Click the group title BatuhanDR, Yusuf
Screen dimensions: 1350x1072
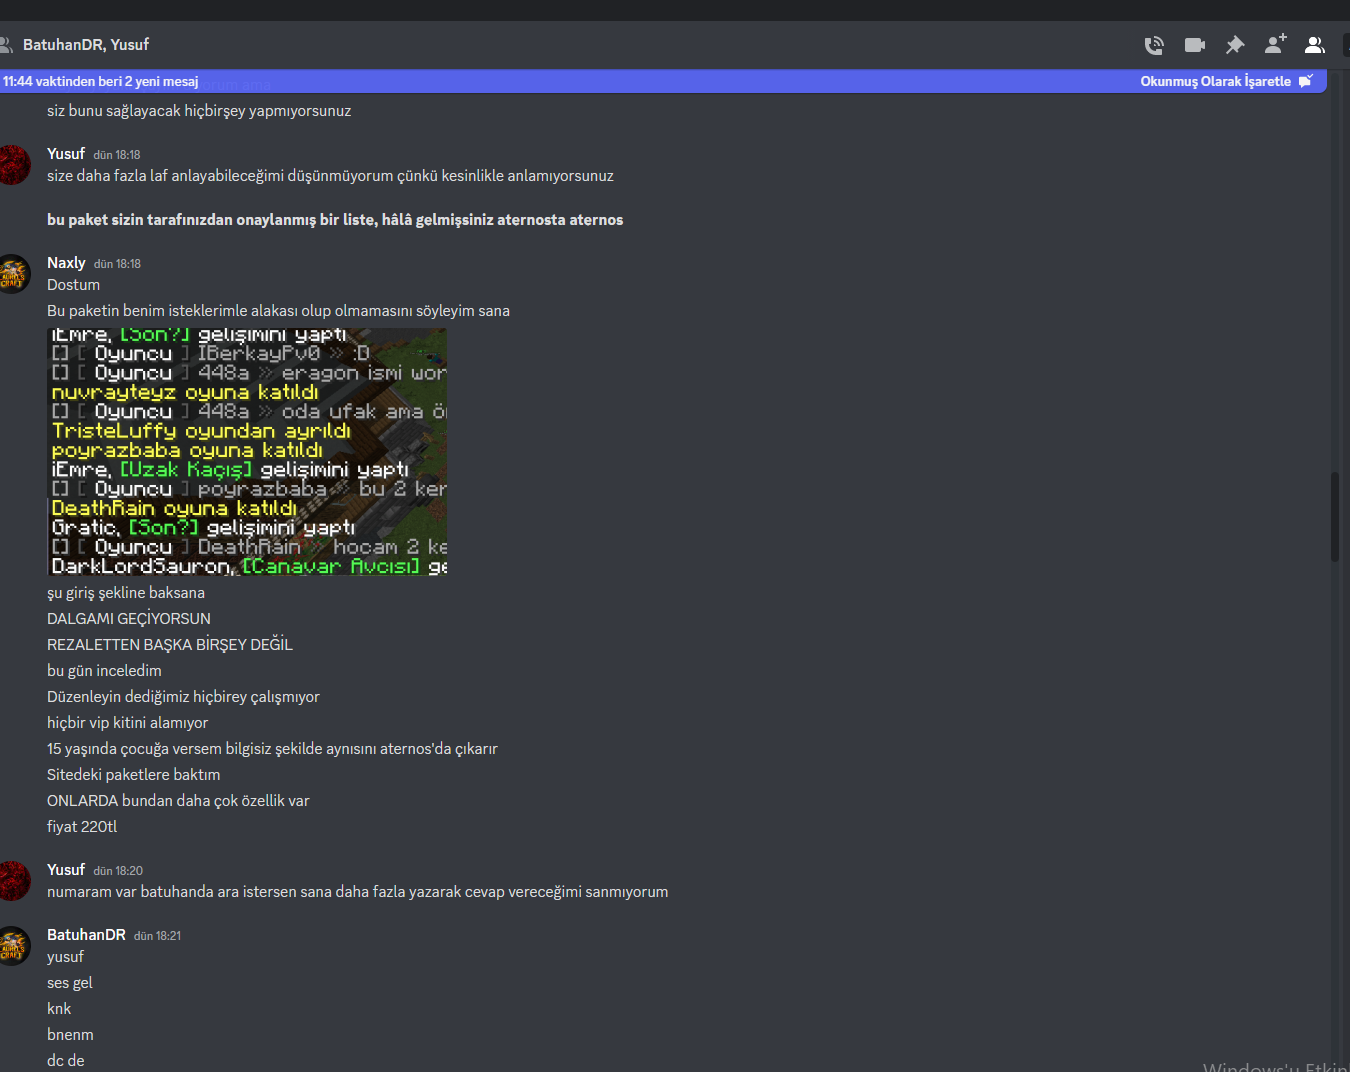point(86,45)
